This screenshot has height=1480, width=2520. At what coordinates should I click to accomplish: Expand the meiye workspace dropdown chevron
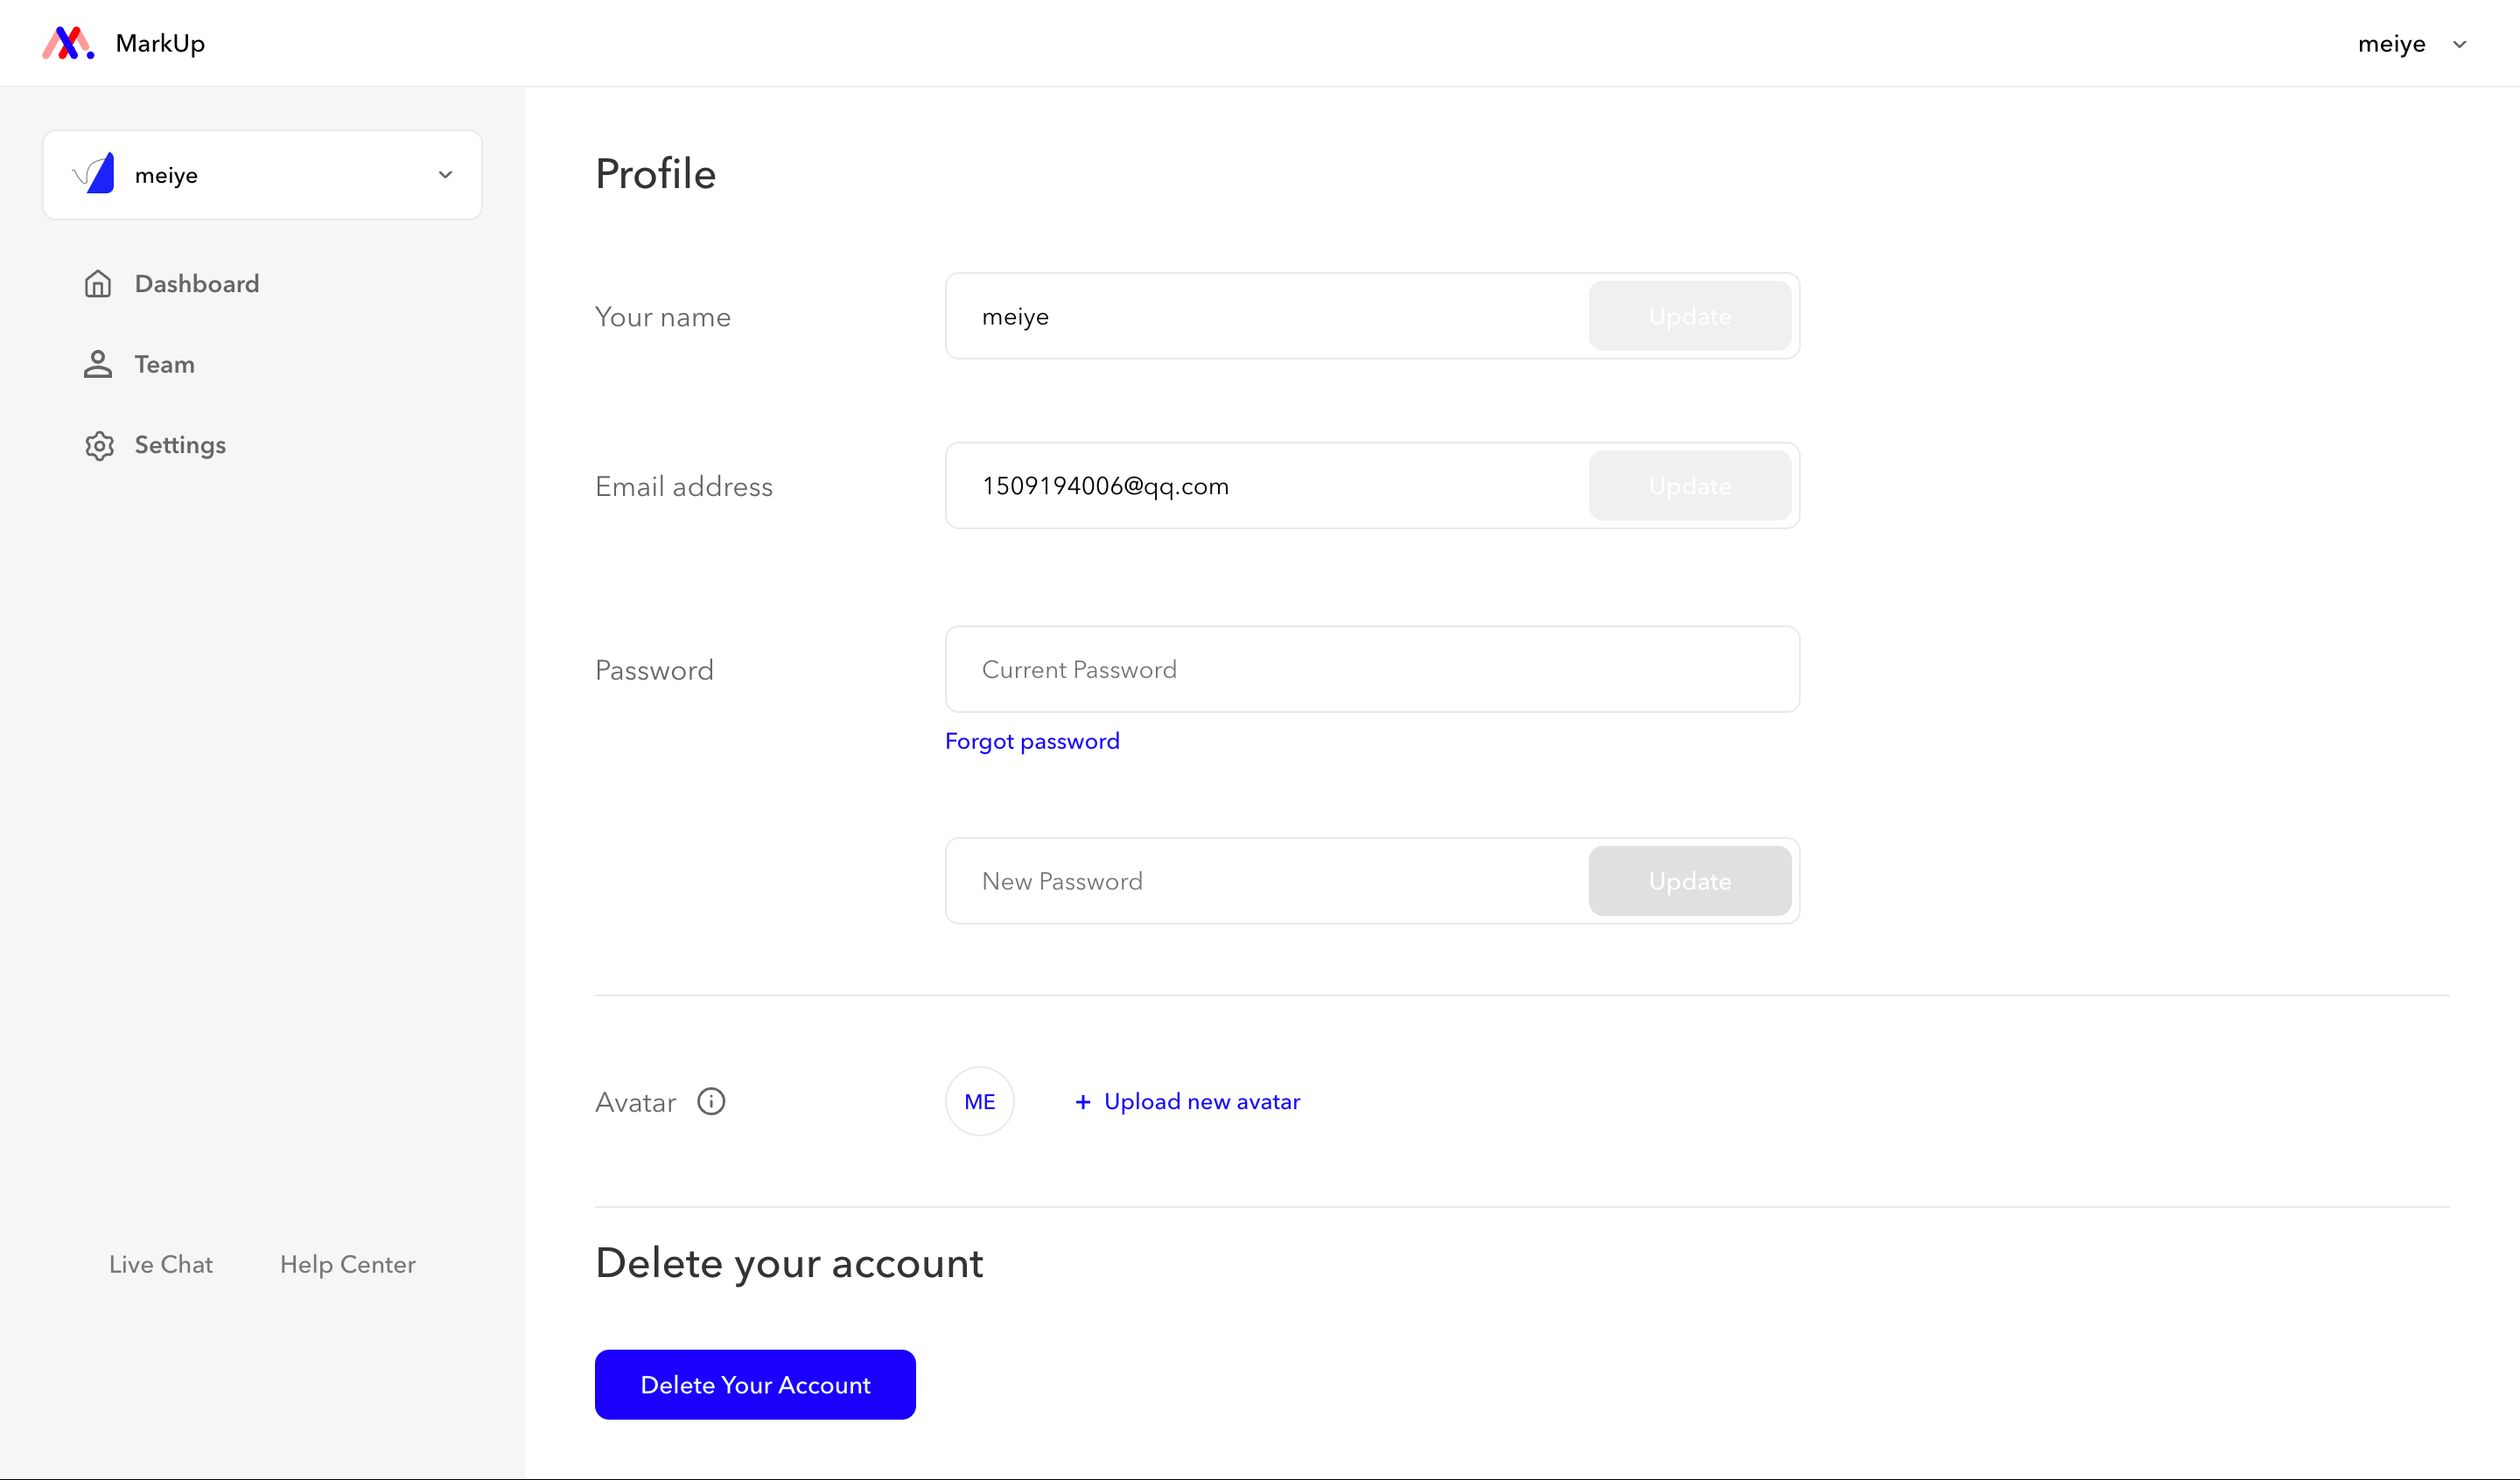445,175
